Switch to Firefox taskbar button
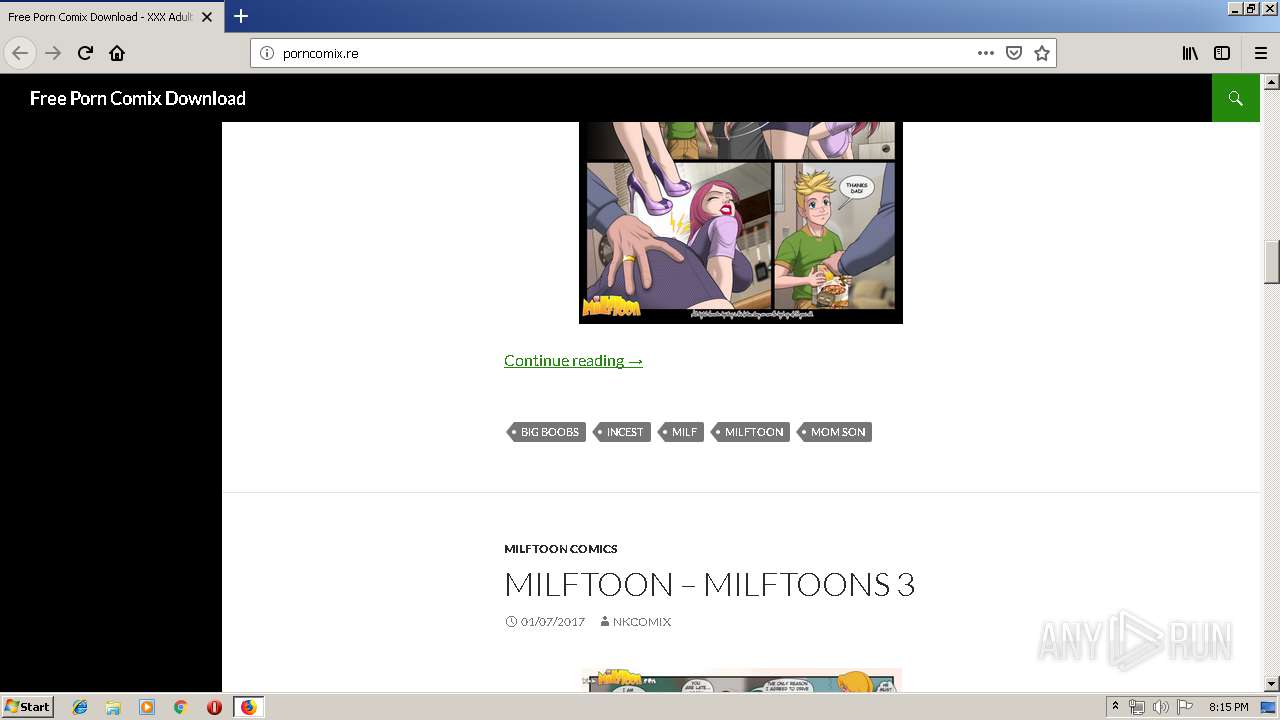Screen dimensions: 1280x720 [x=248, y=707]
